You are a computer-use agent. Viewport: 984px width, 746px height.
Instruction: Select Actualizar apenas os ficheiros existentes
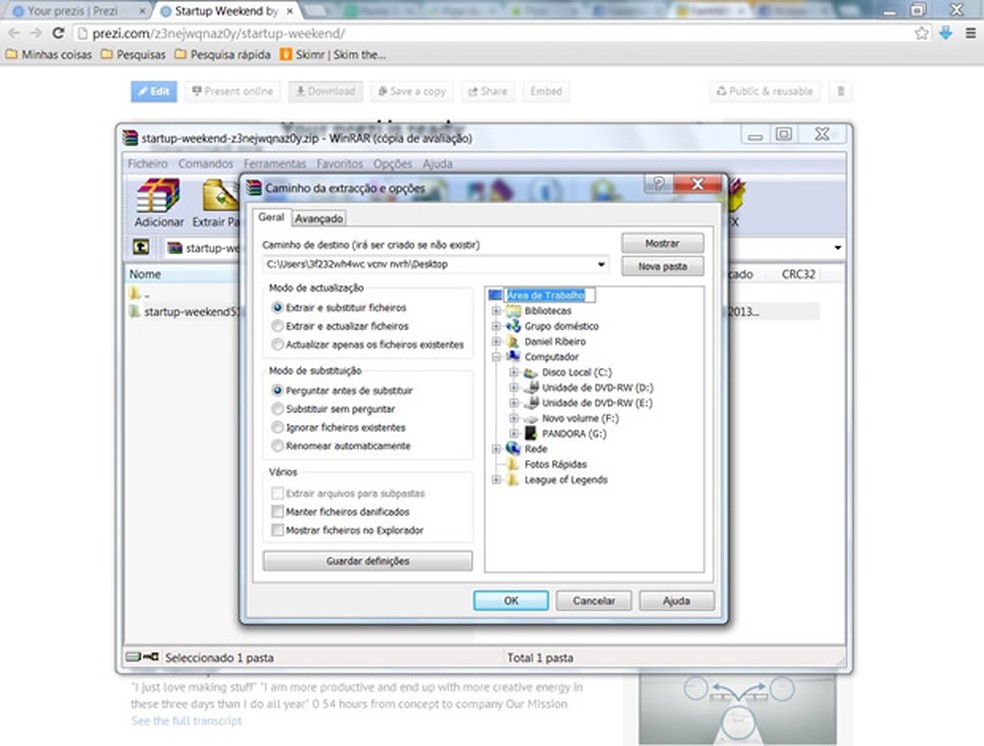point(368,344)
